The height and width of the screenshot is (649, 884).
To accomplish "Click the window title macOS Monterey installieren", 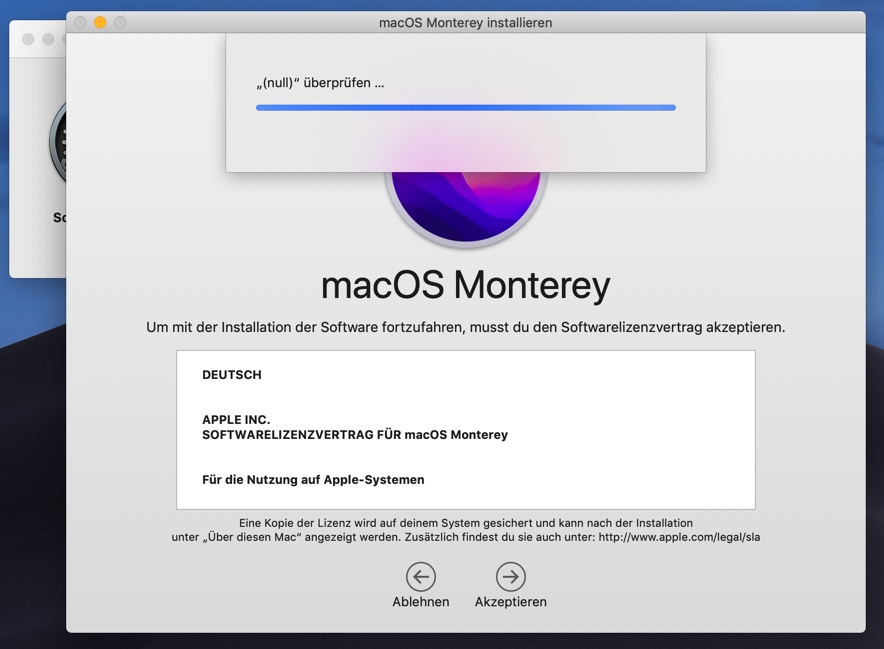I will coord(466,23).
